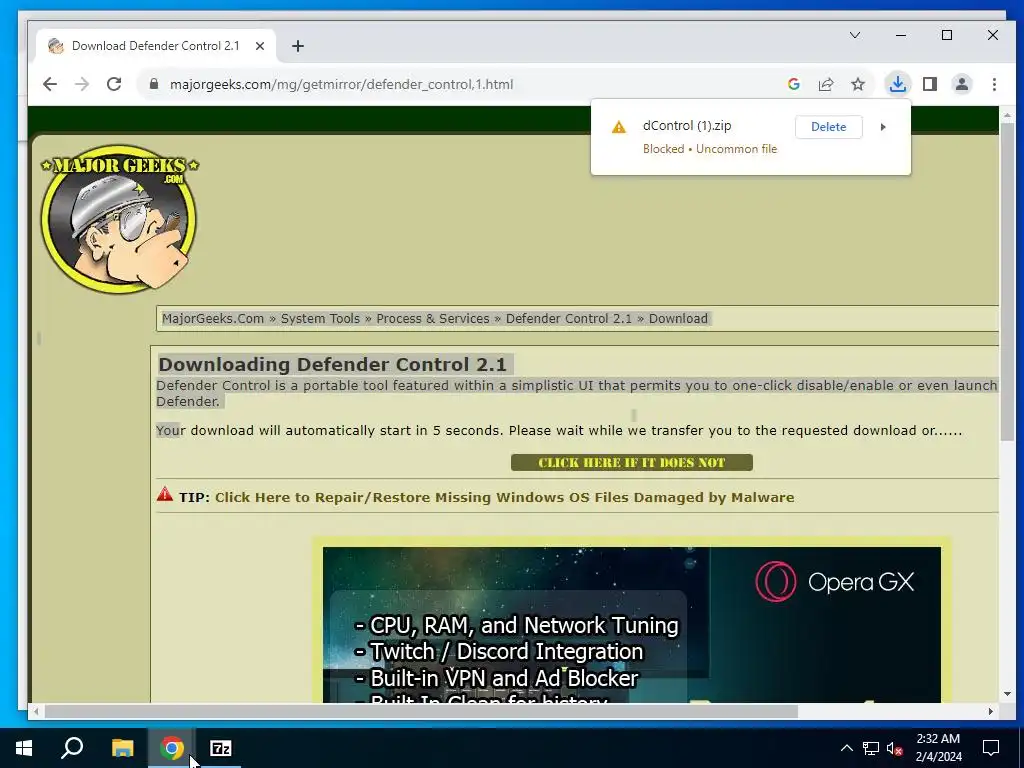Click the Major Geeks logo
Viewport: 1024px width, 768px height.
click(119, 218)
